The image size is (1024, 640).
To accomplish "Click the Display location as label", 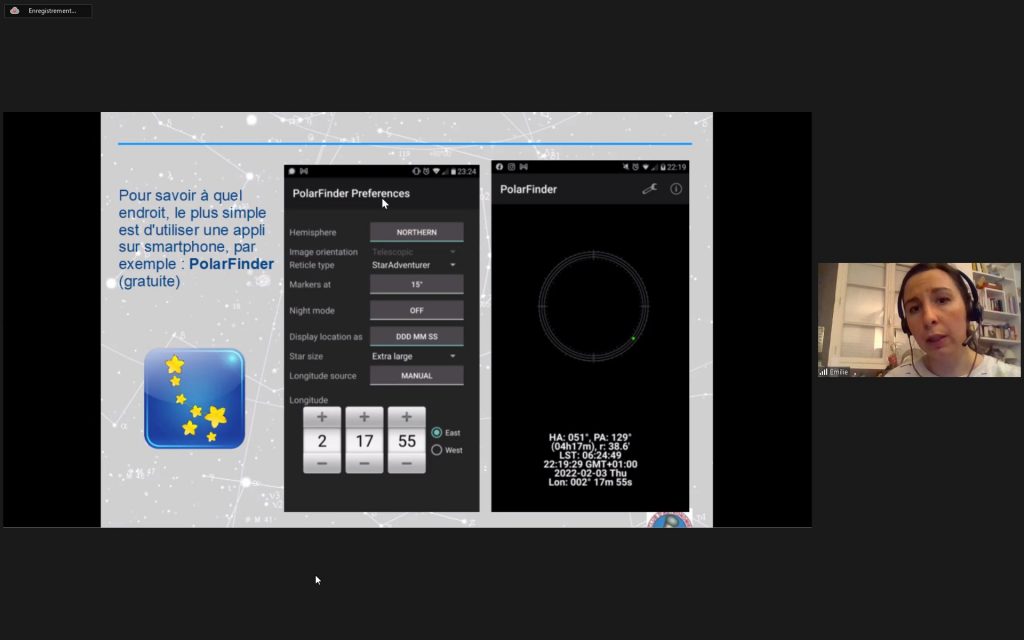I will click(326, 337).
